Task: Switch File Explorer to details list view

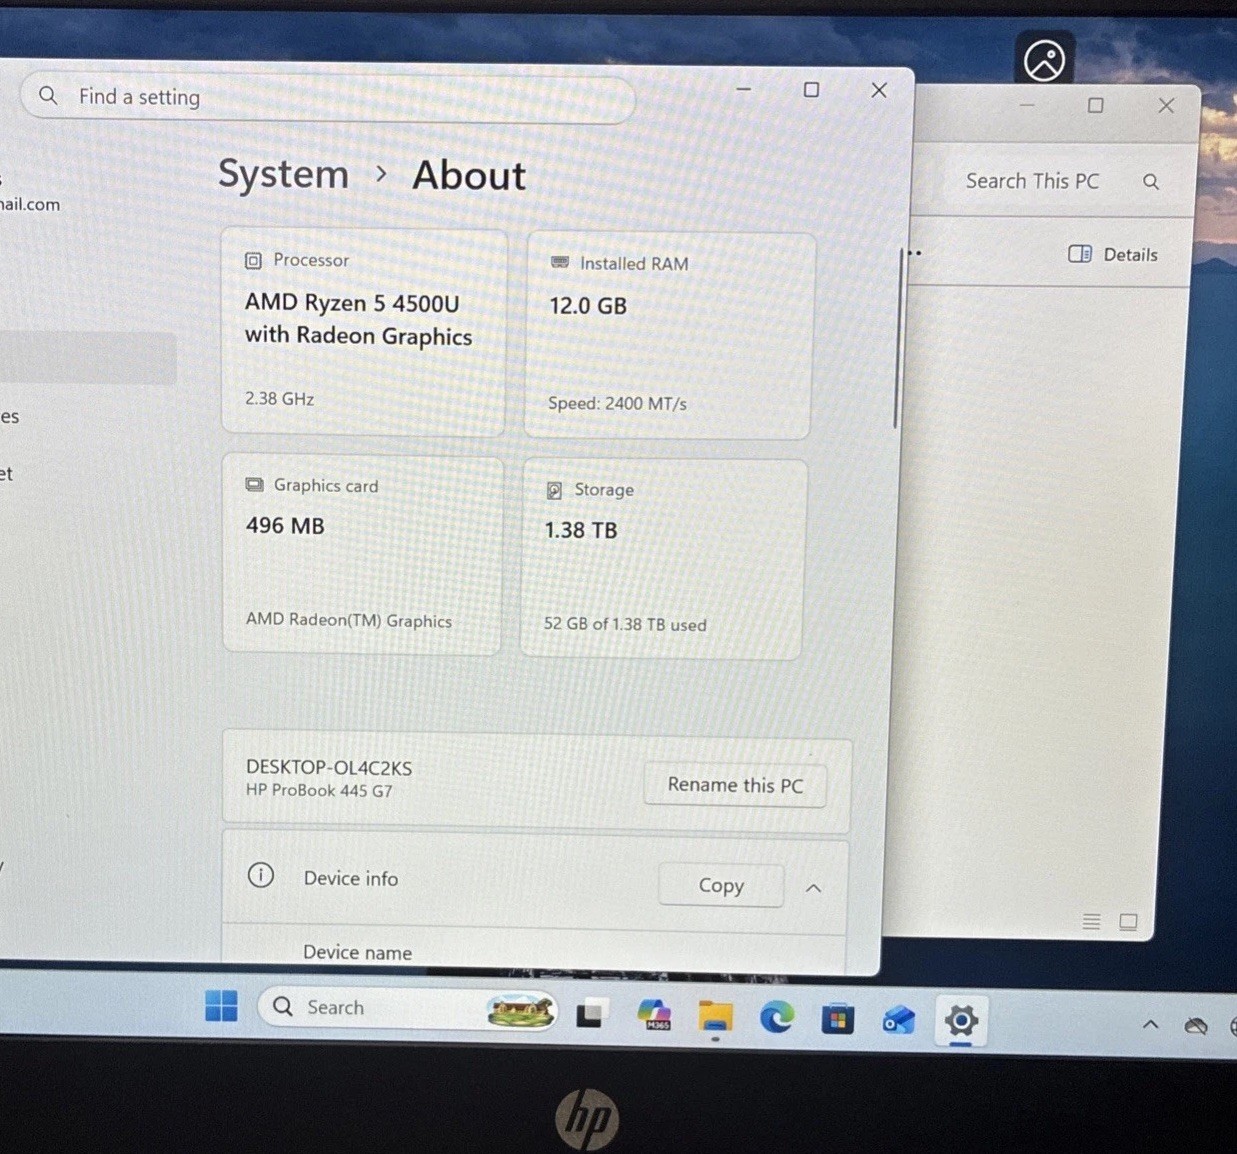Action: click(1091, 921)
